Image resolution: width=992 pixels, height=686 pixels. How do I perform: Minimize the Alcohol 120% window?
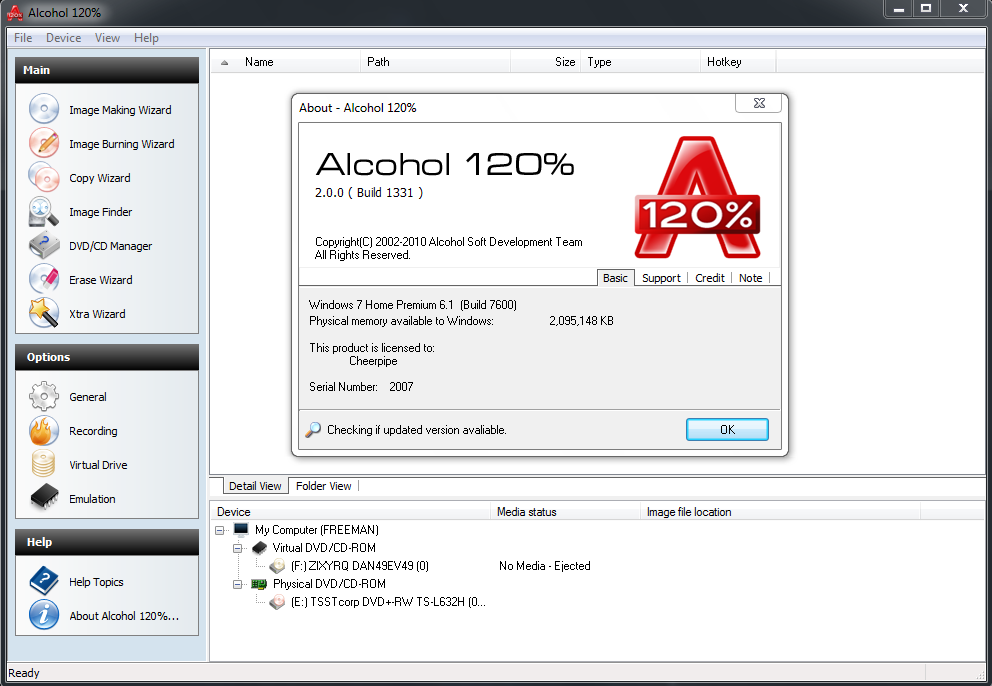pos(898,9)
